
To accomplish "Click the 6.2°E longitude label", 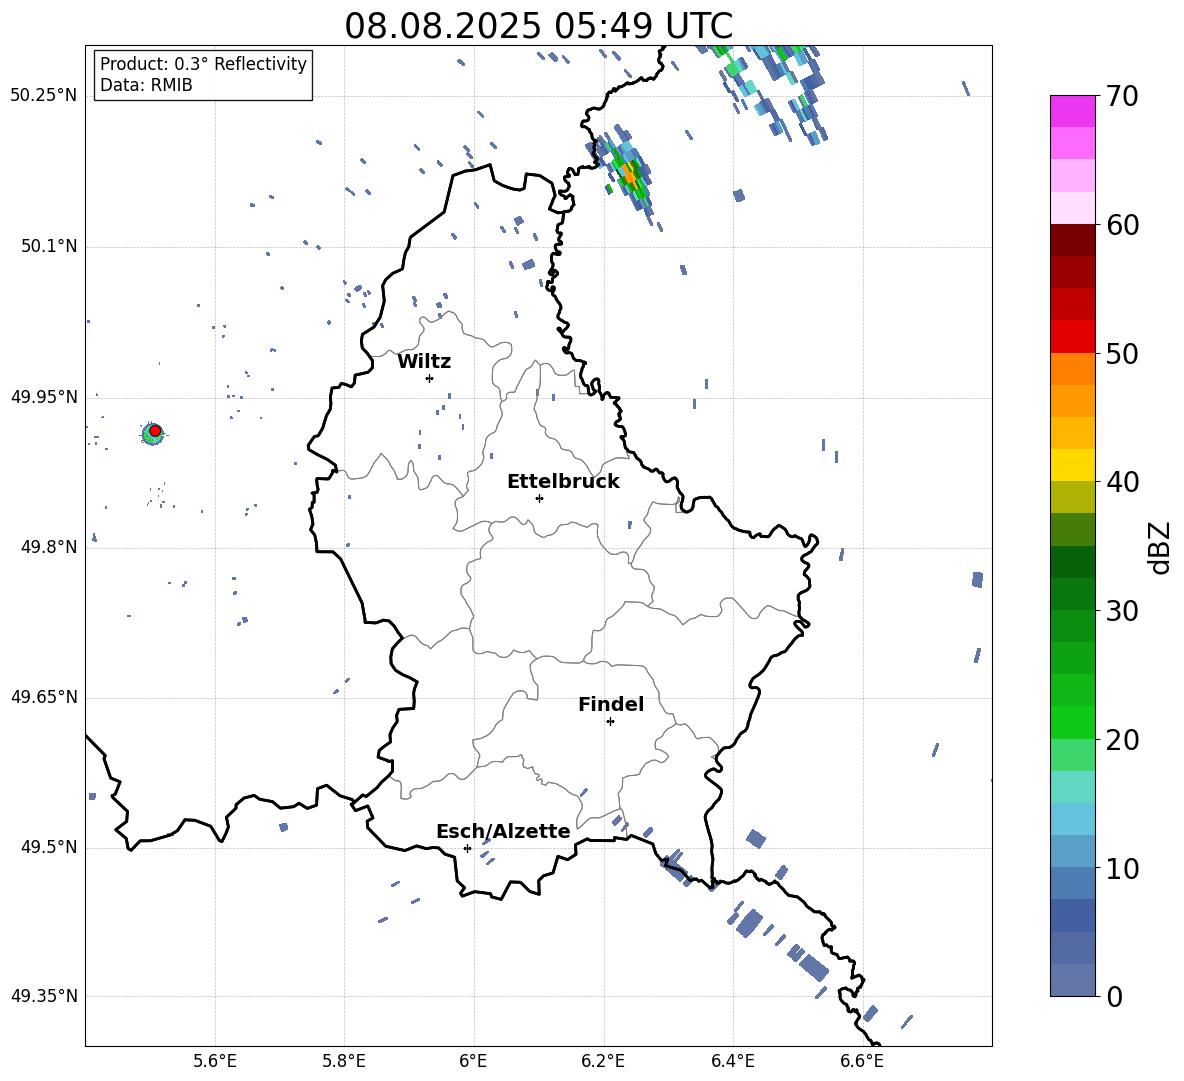I will [x=603, y=1061].
